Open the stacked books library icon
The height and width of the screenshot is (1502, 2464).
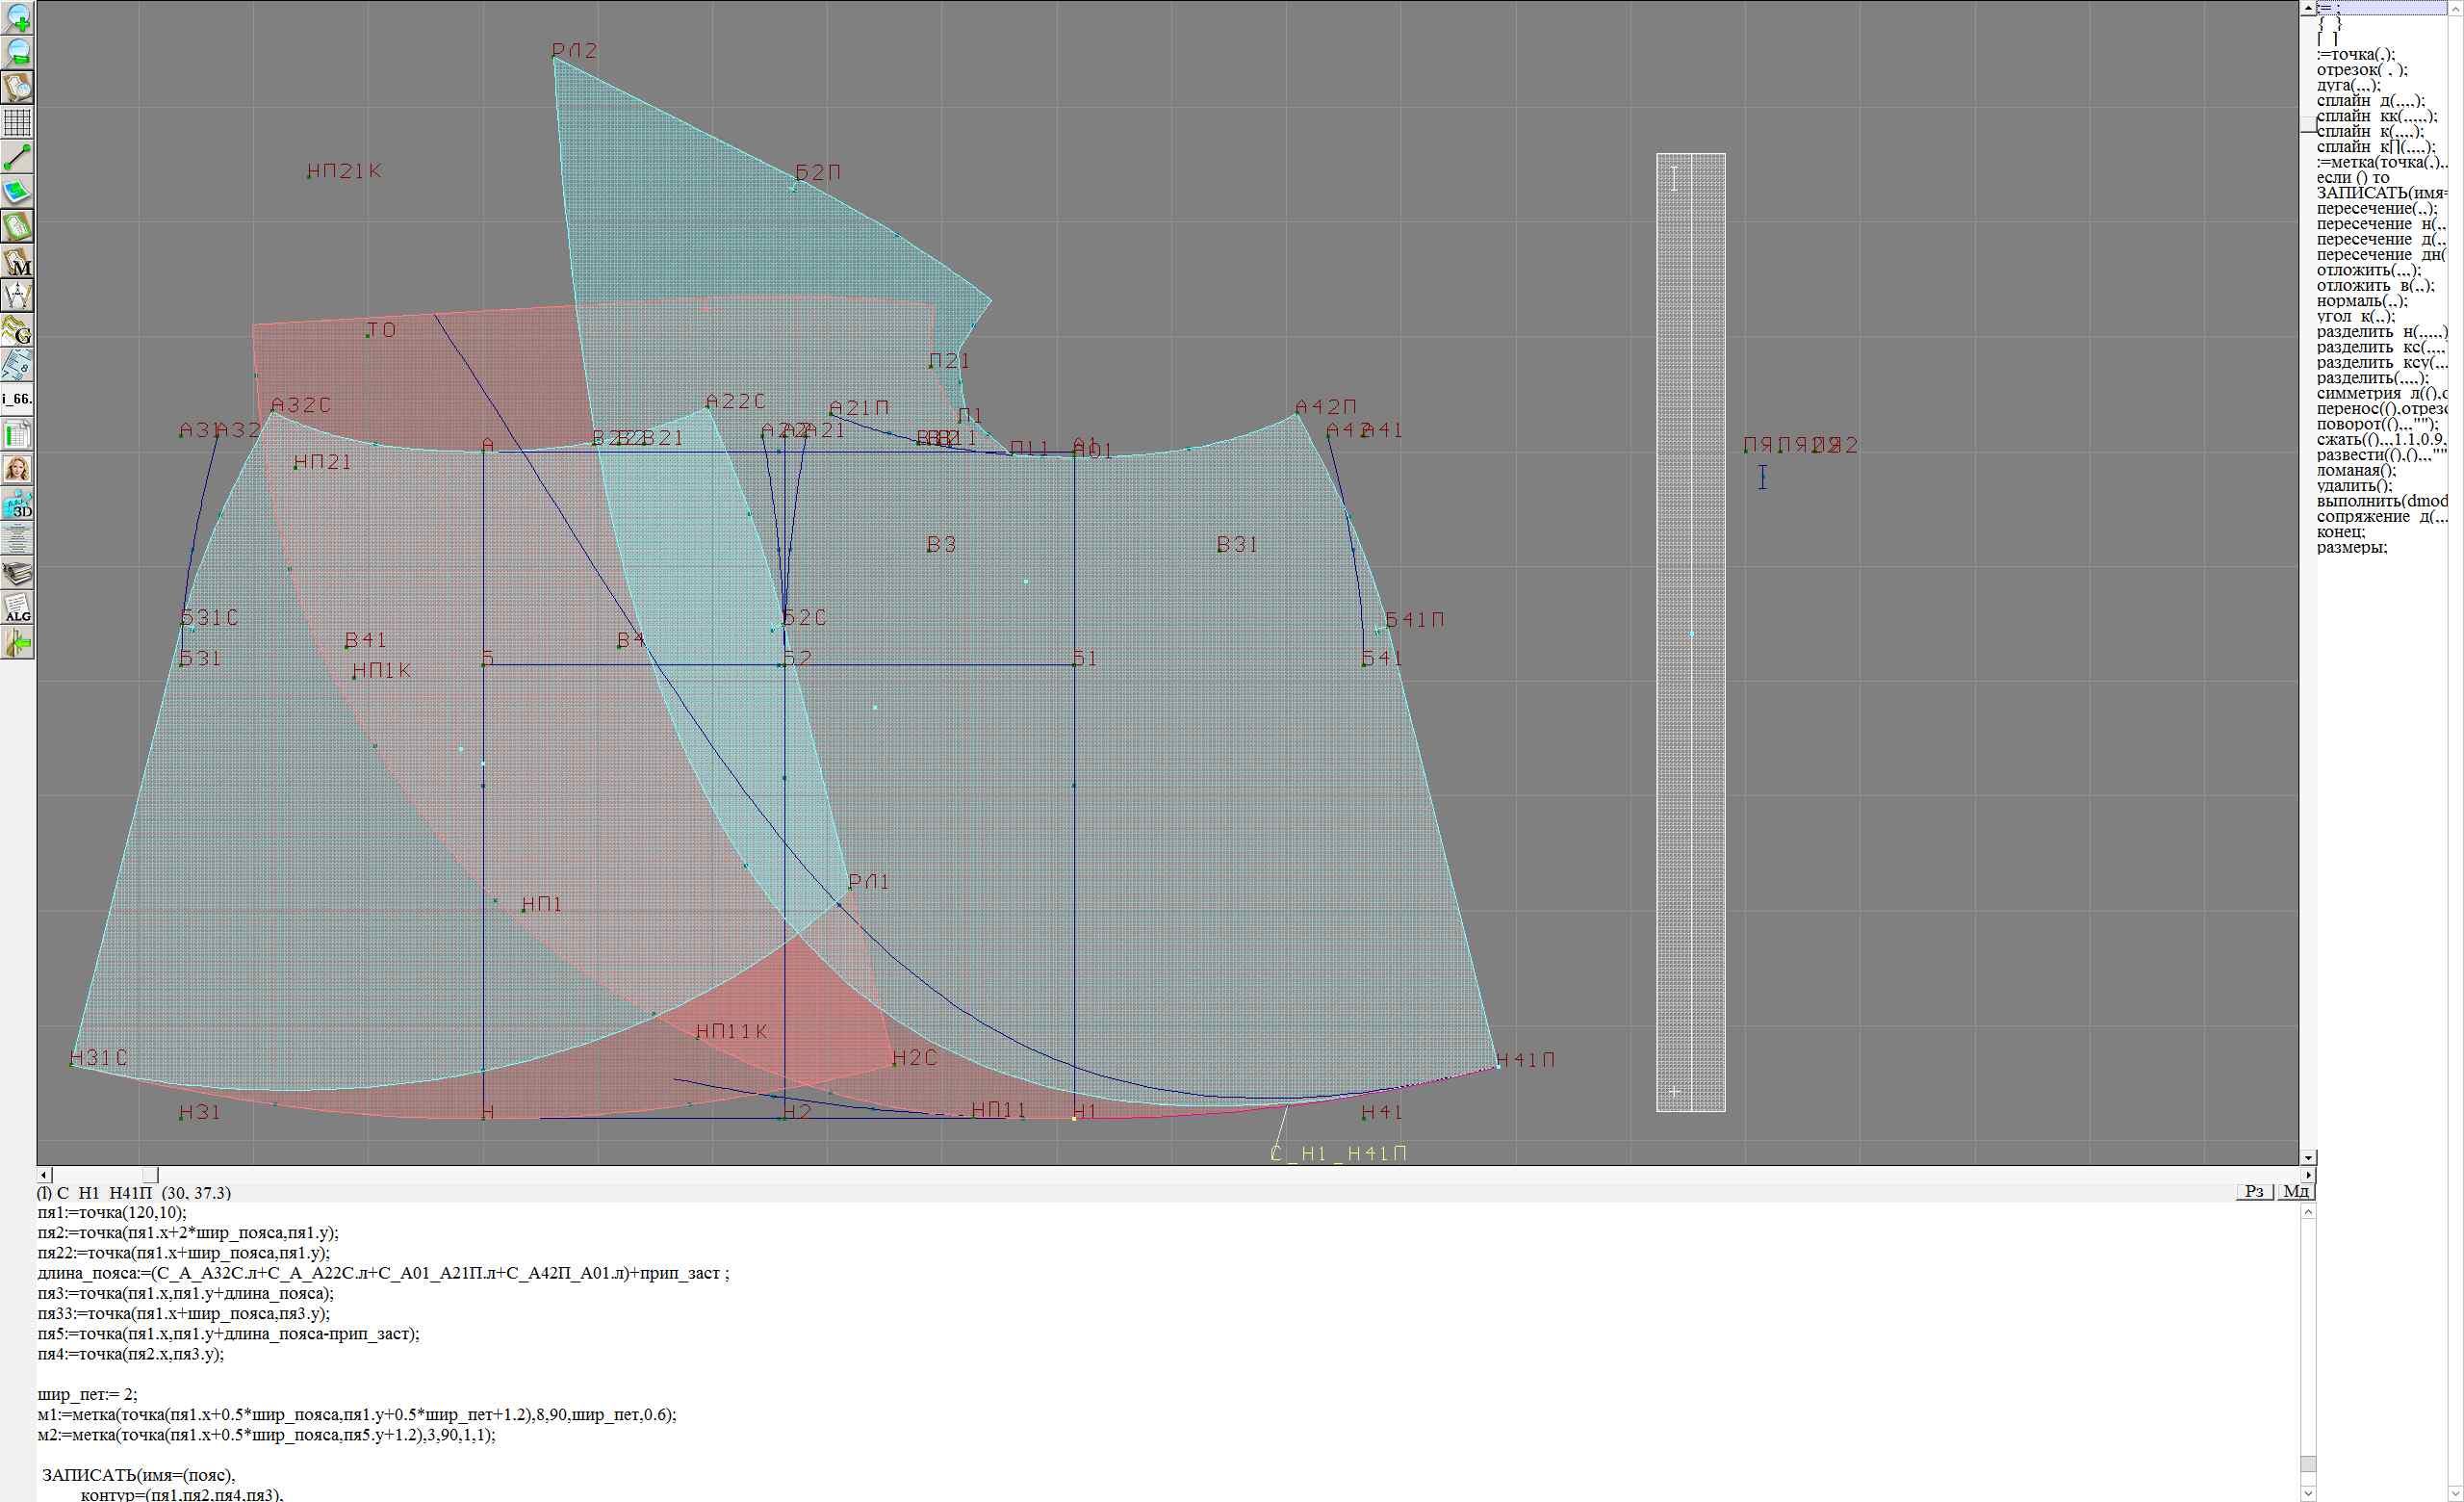18,573
